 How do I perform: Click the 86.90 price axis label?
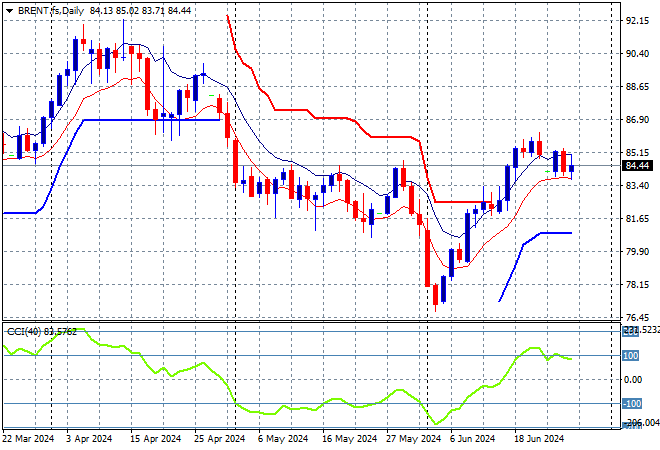[x=637, y=120]
